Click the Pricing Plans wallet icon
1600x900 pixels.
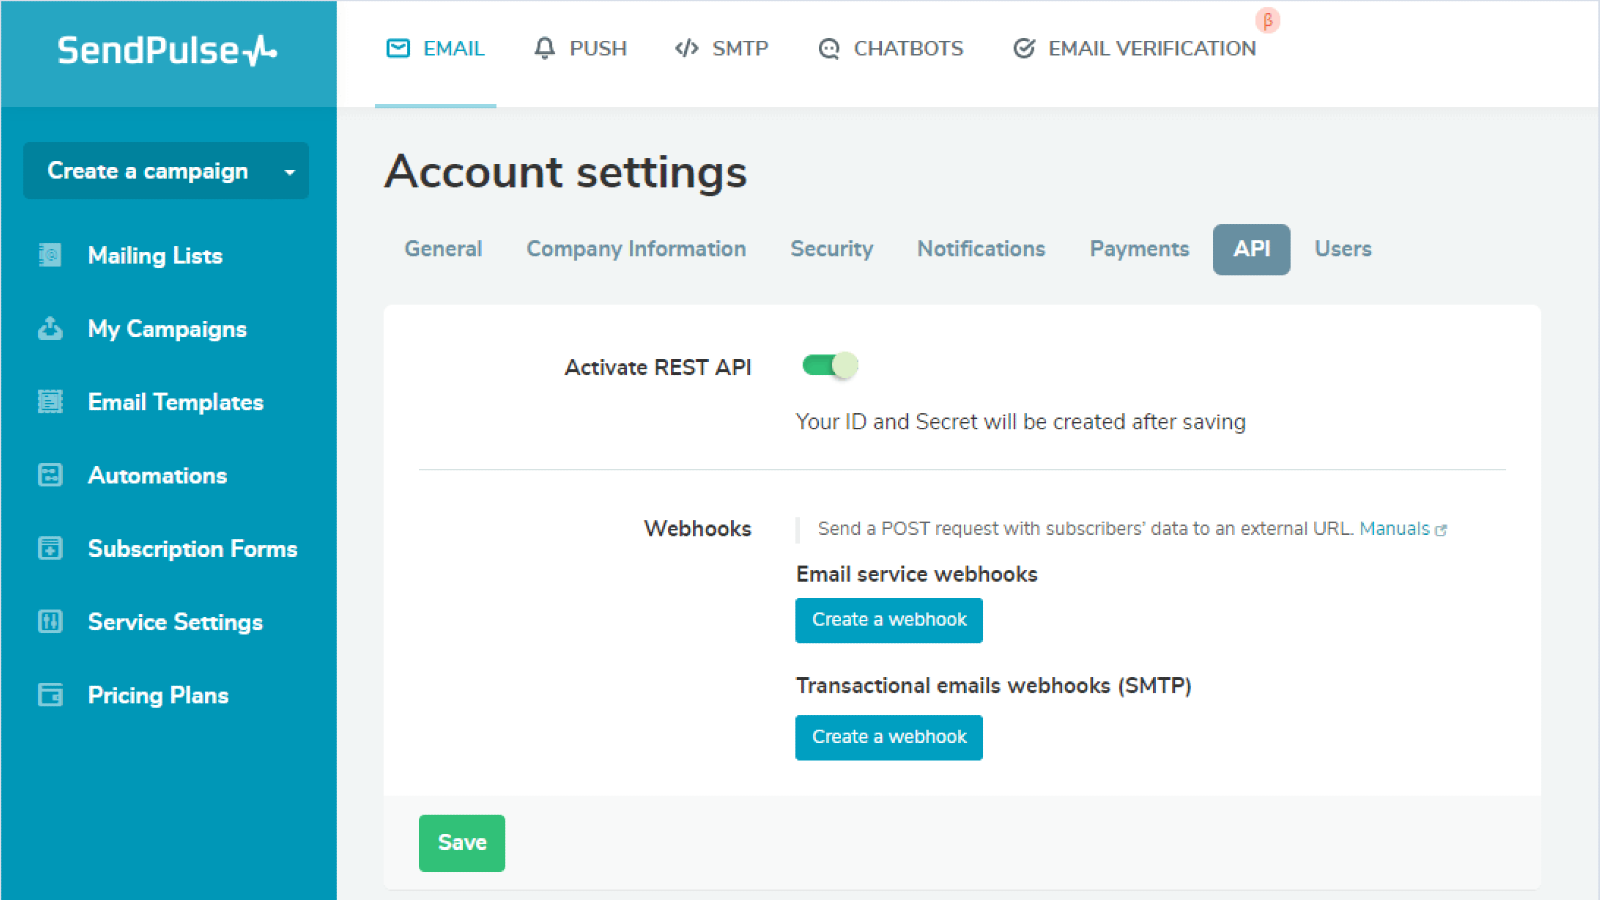50,695
